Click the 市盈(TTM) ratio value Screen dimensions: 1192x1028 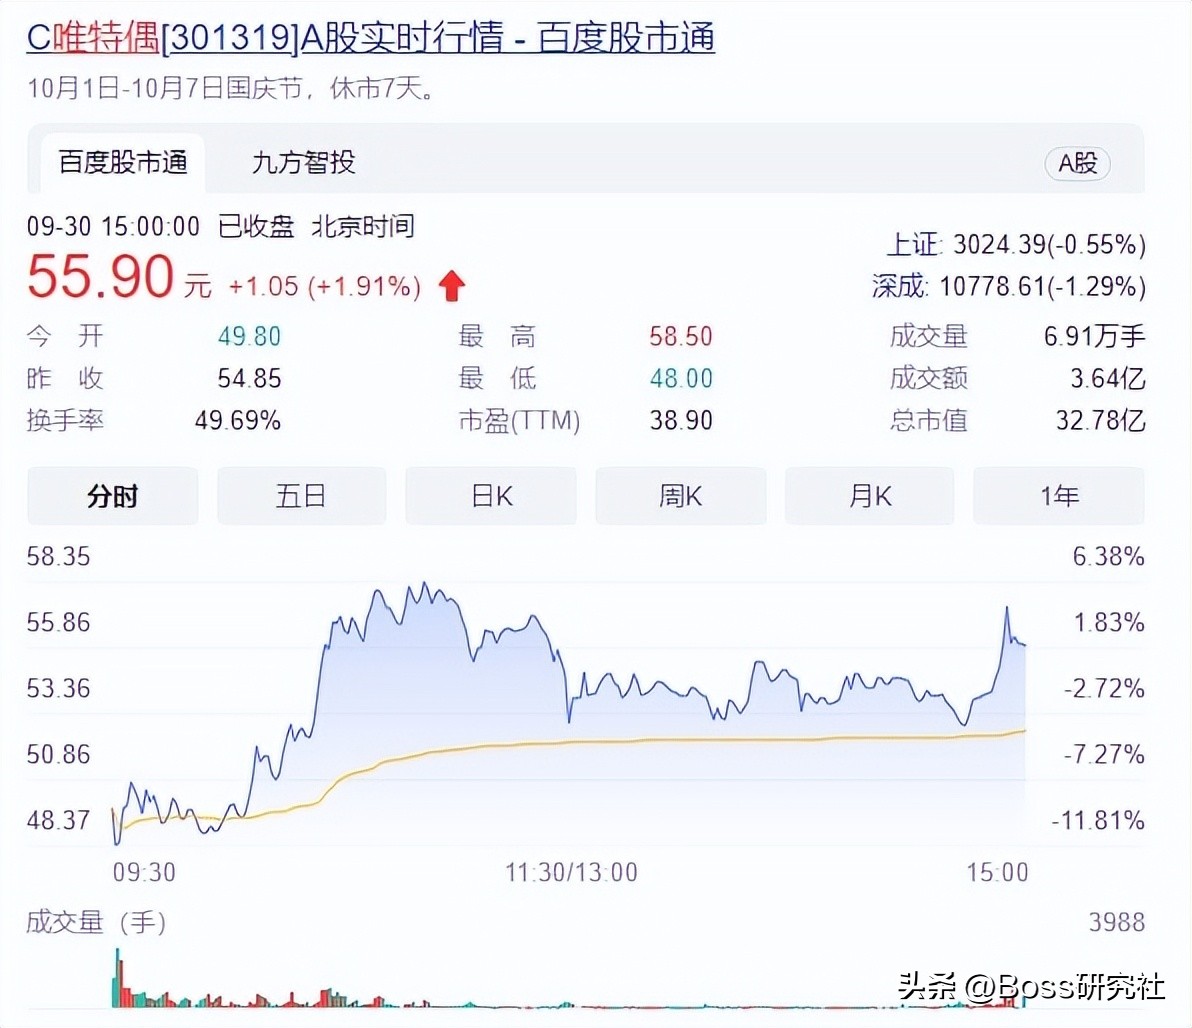[x=681, y=421]
